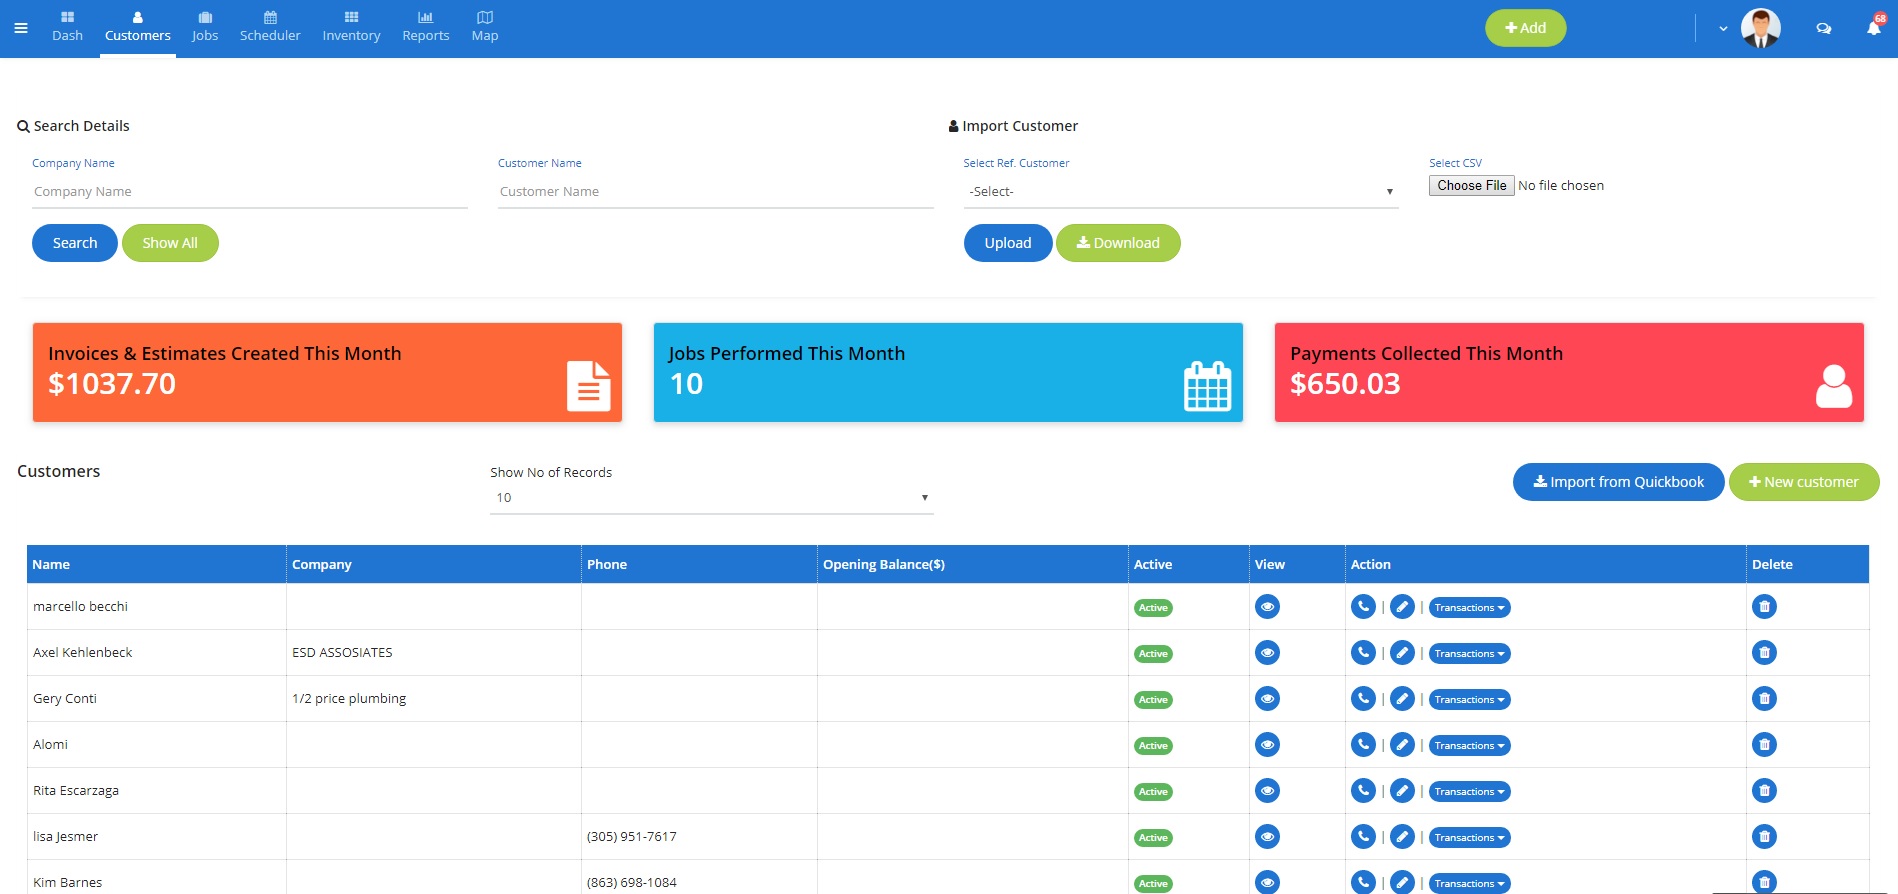This screenshot has width=1898, height=894.
Task: Edit Rita Escarzaga with pencil icon
Action: pyautogui.click(x=1402, y=791)
